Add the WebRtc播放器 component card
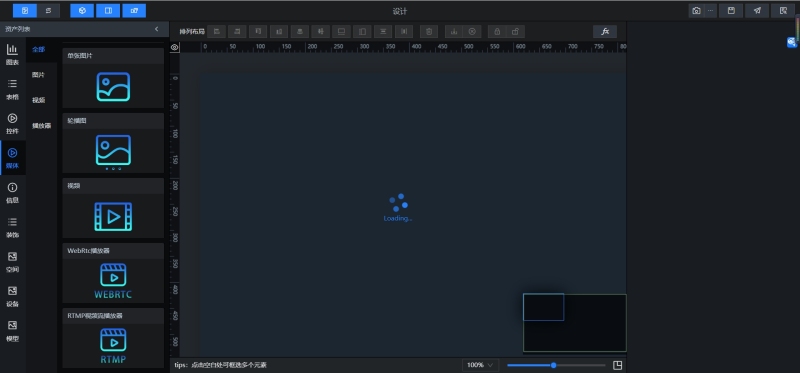The height and width of the screenshot is (373, 800). tap(113, 273)
